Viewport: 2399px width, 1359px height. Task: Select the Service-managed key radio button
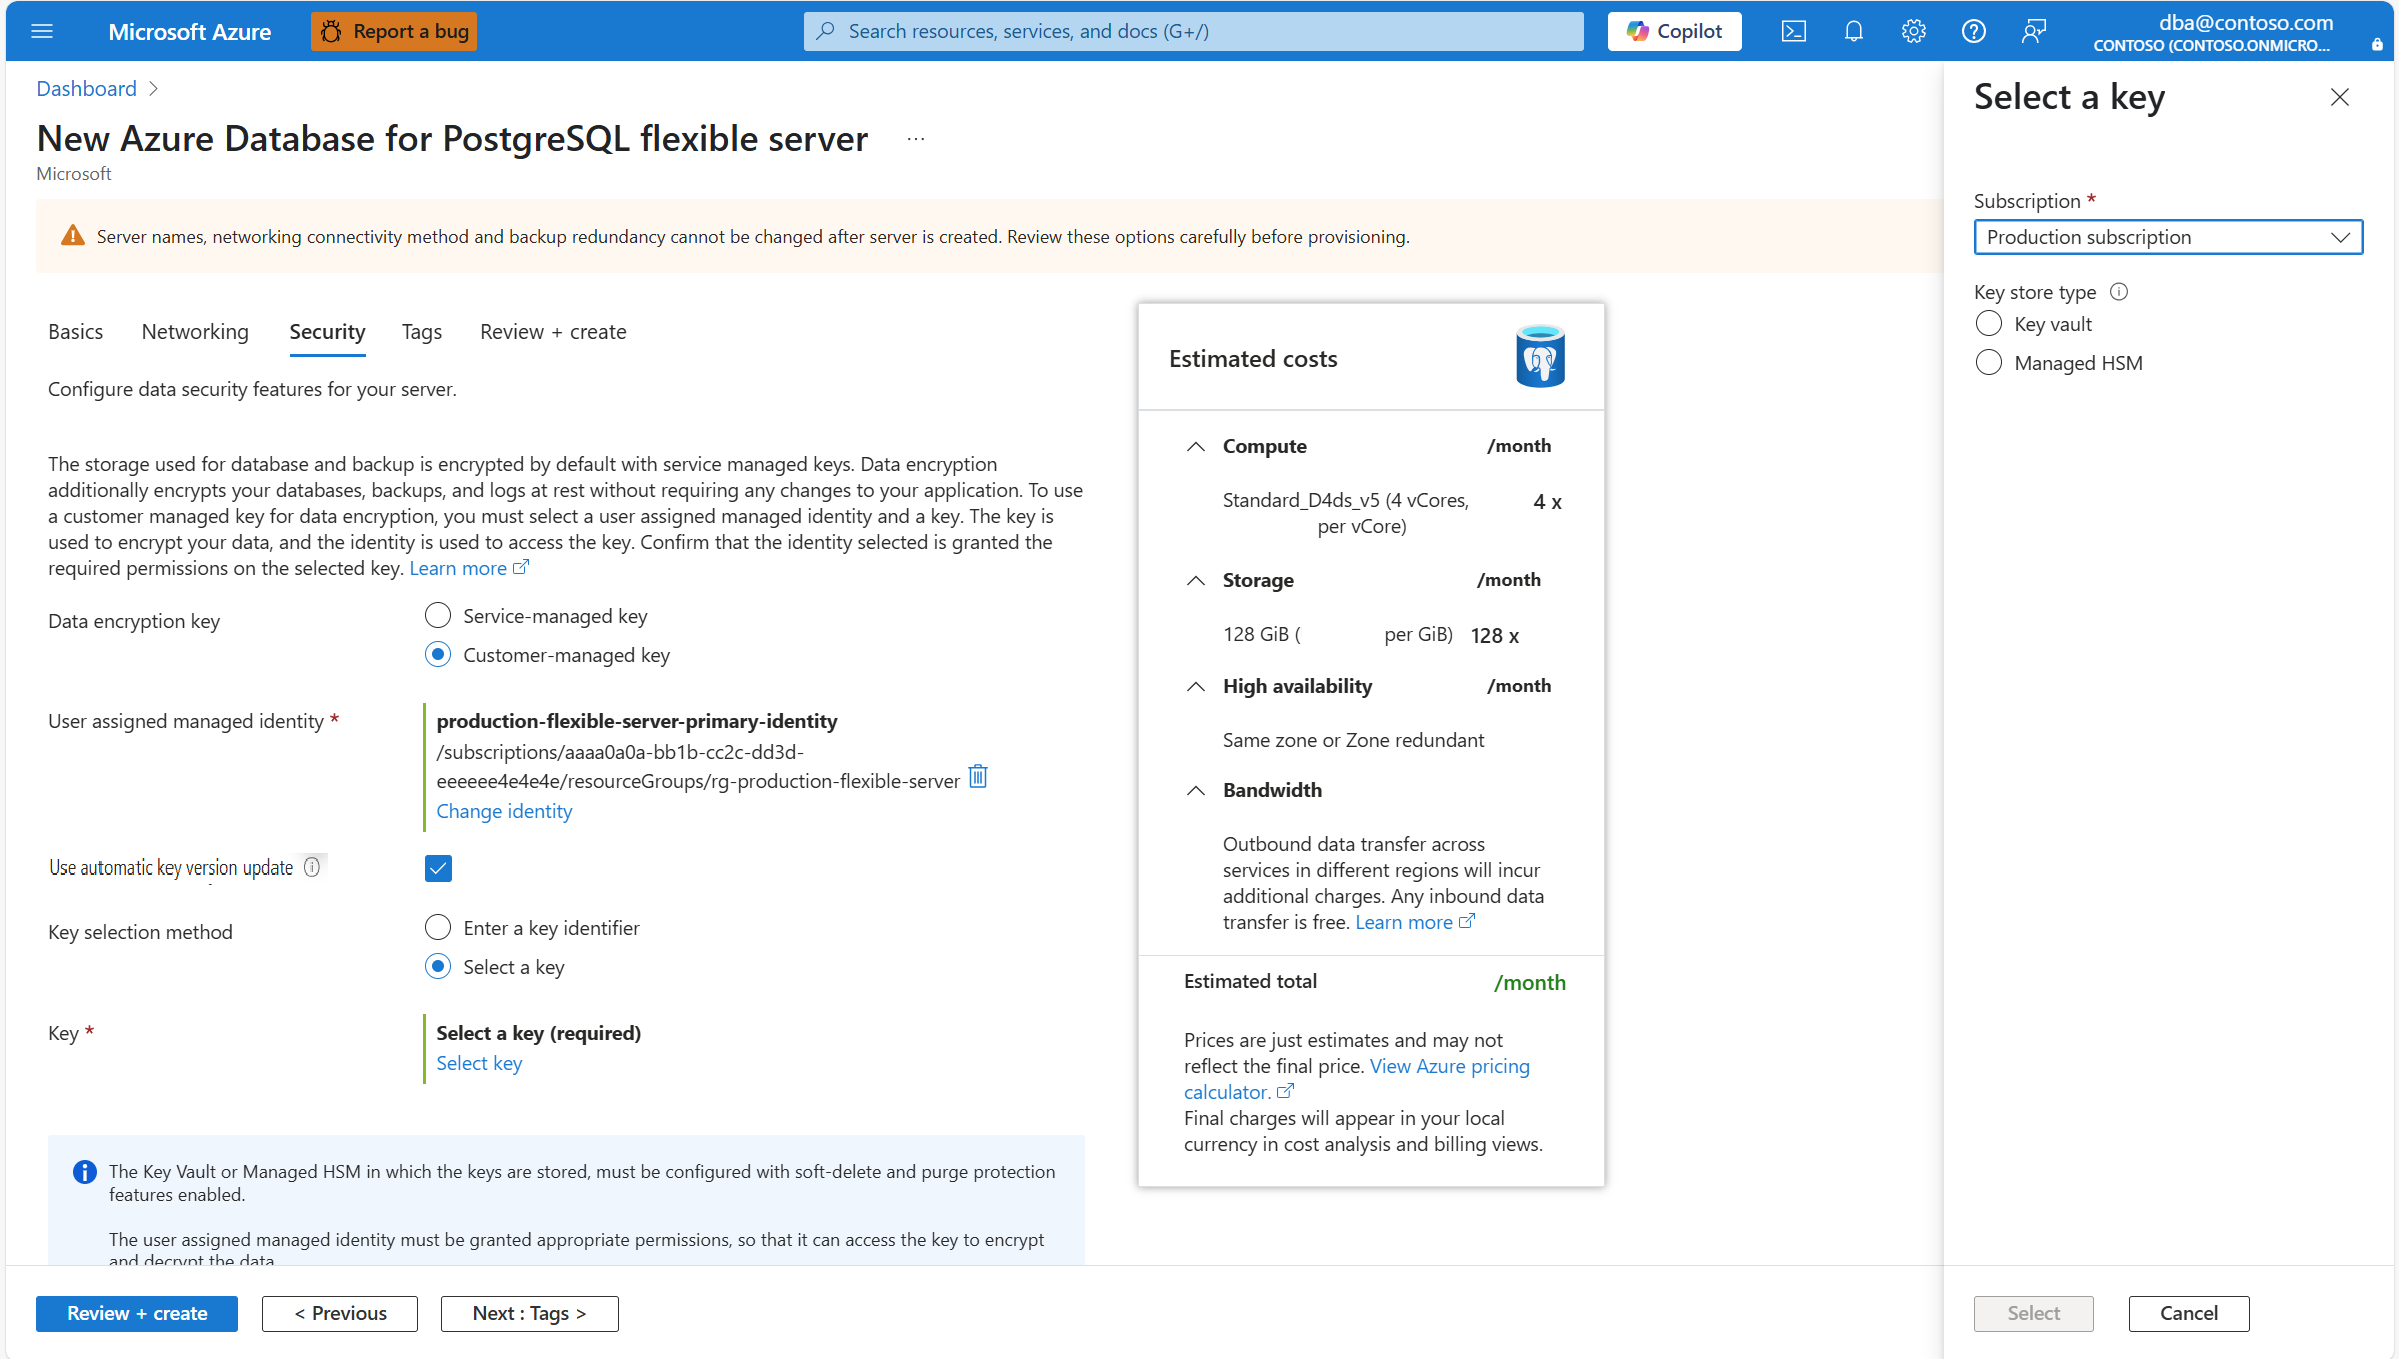[438, 615]
